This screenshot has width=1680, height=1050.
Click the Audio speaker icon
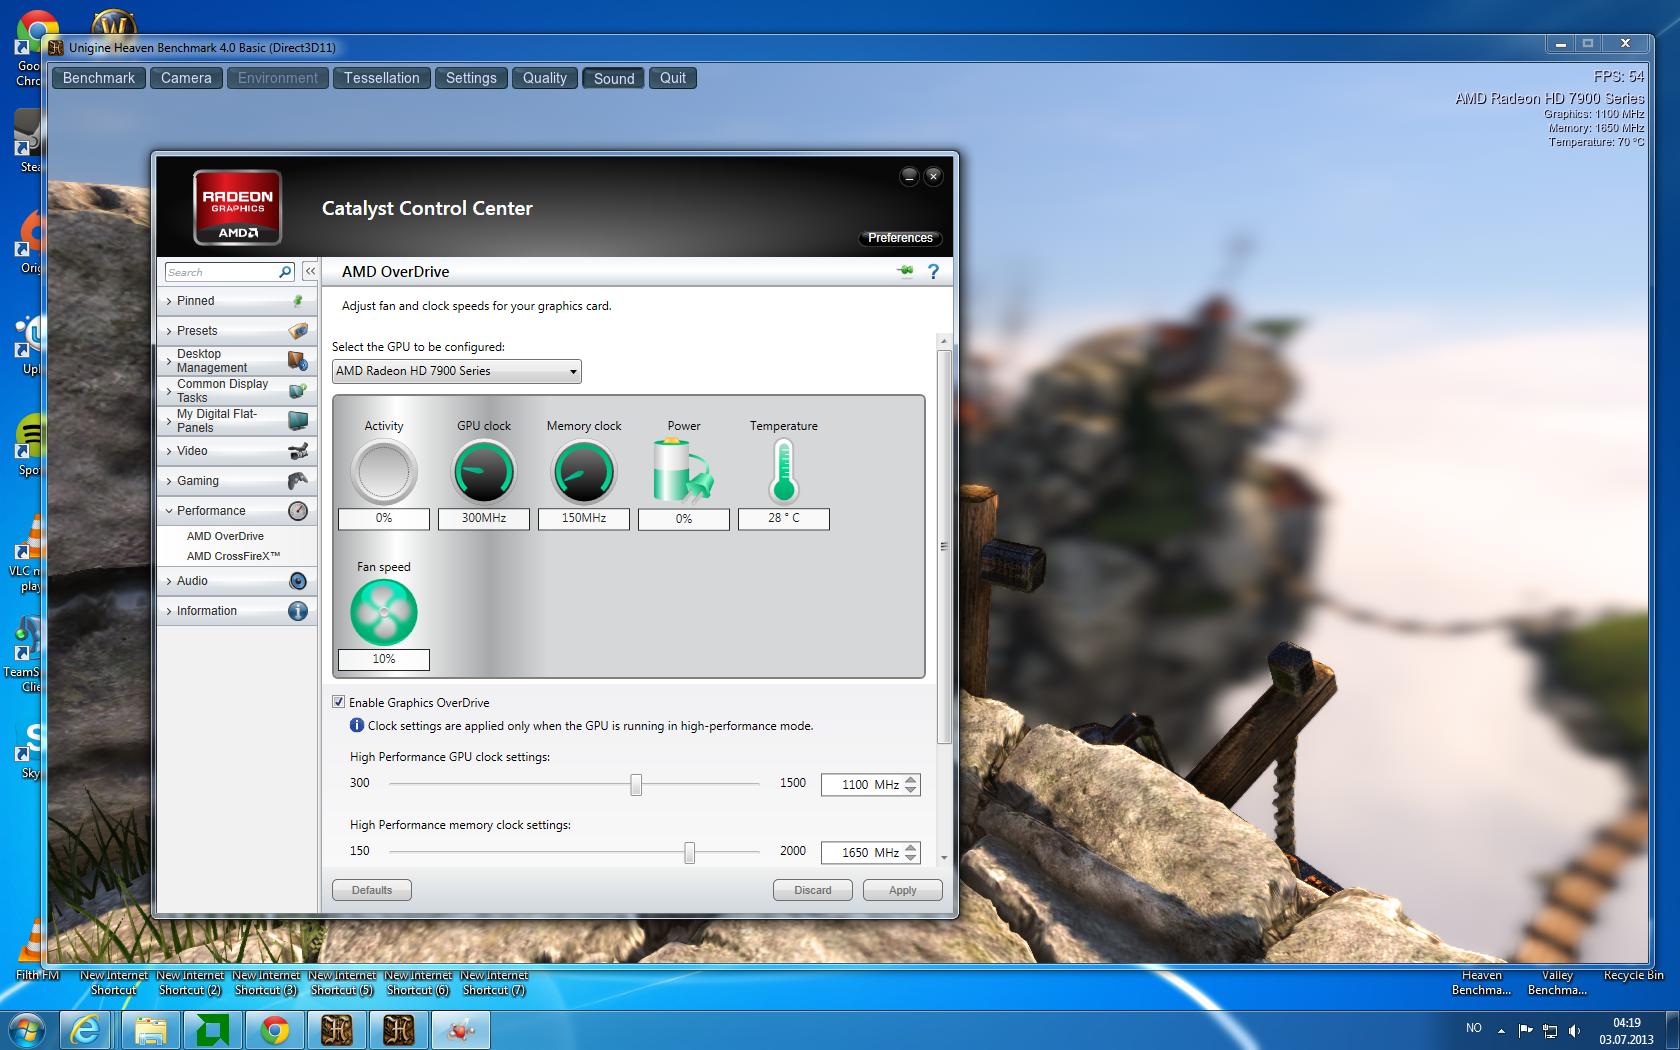(297, 581)
